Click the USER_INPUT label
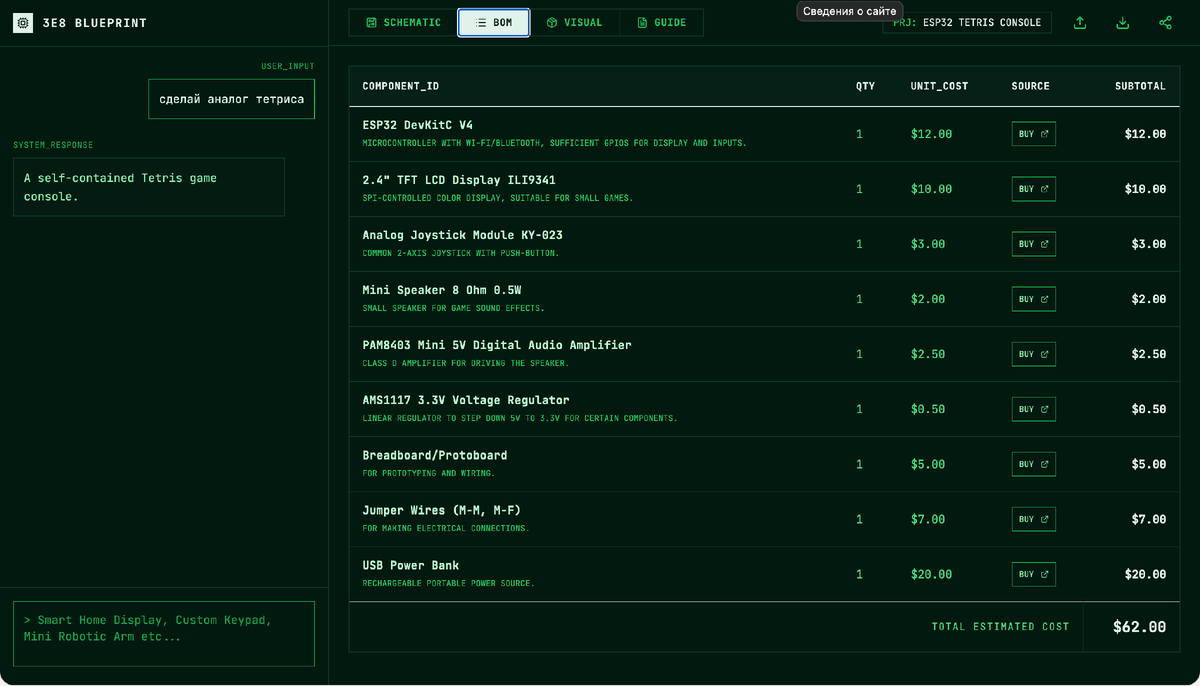The width and height of the screenshot is (1200, 686). click(287, 66)
